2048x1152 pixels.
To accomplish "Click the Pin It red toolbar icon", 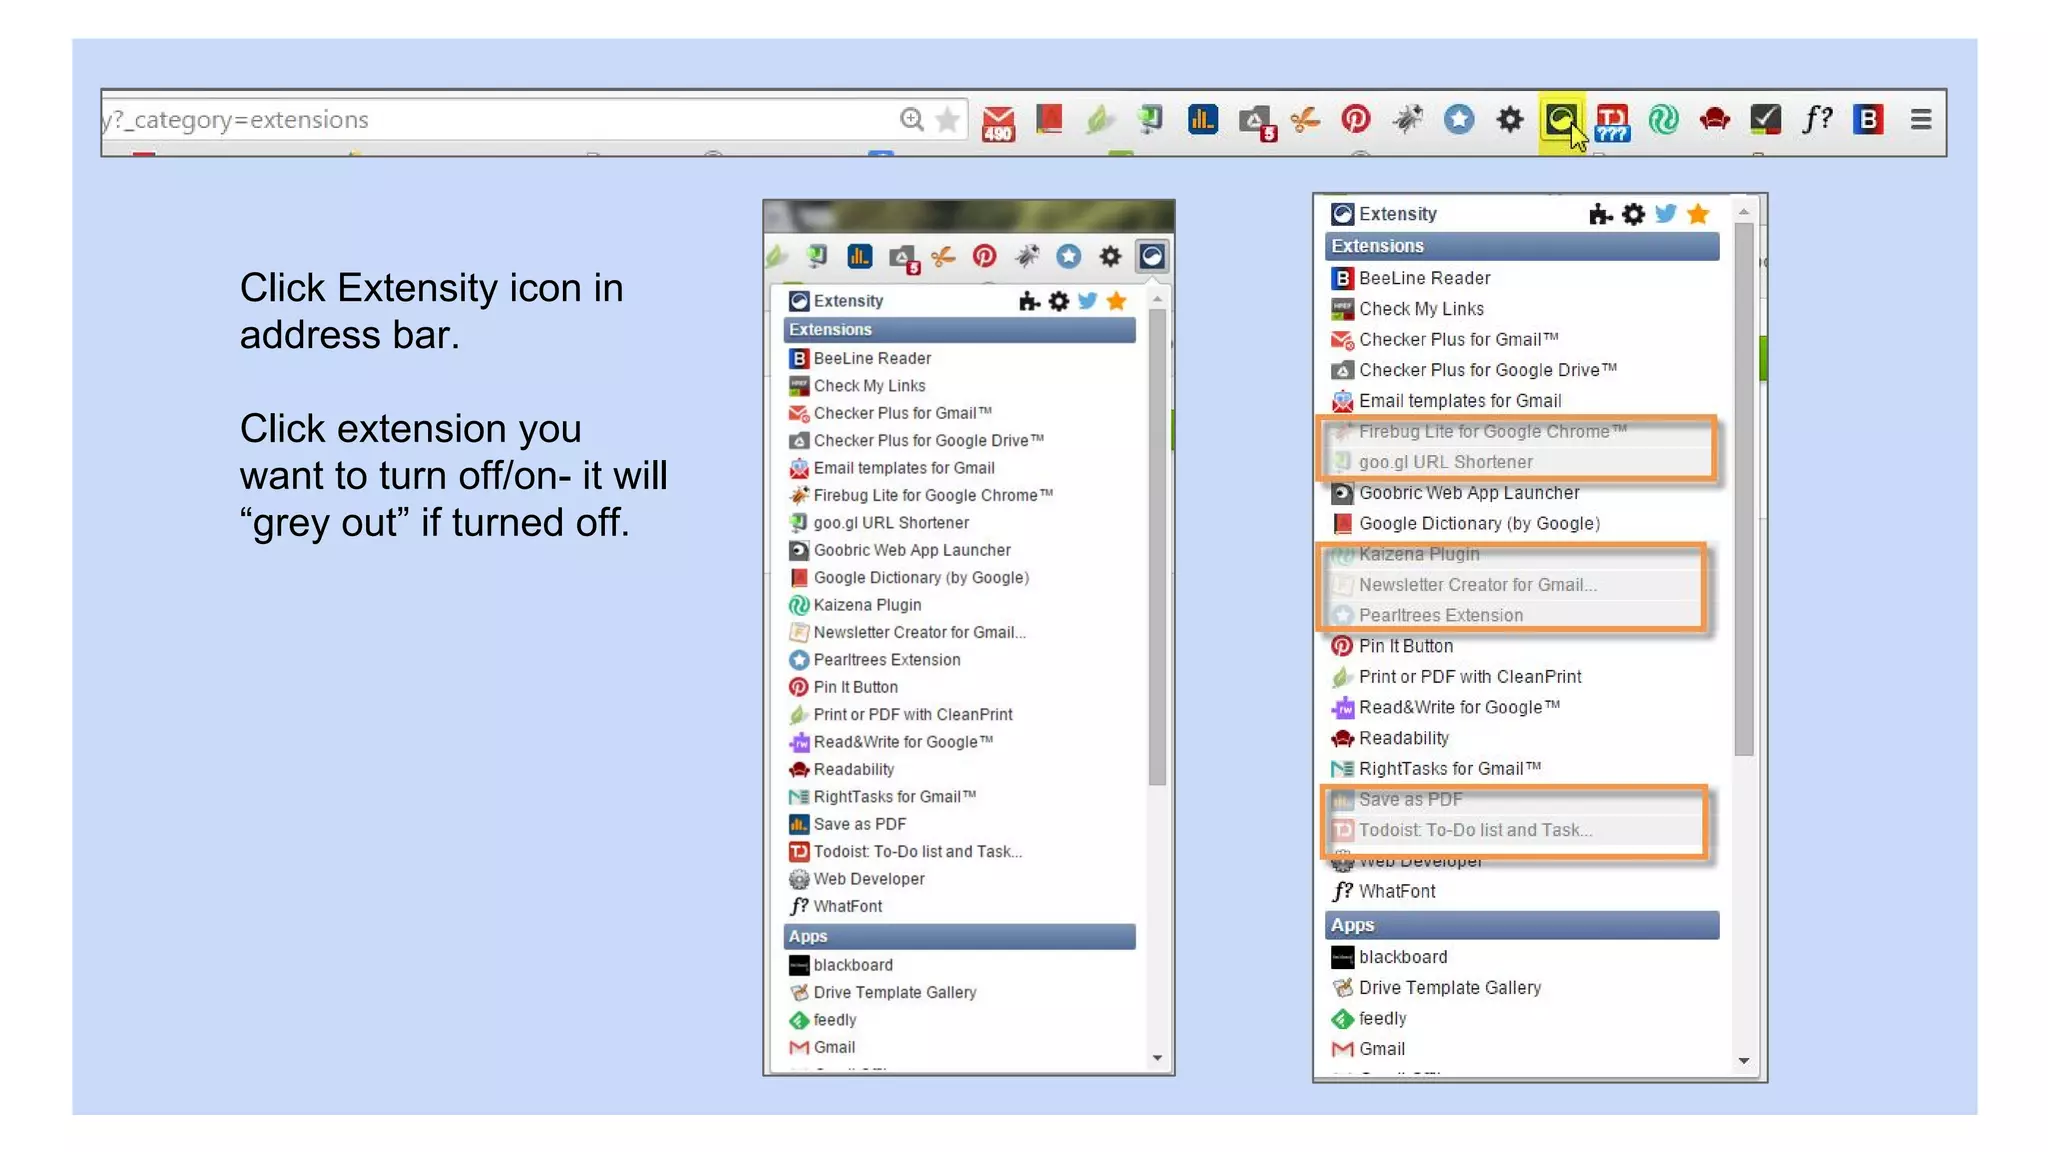I will 1355,119.
